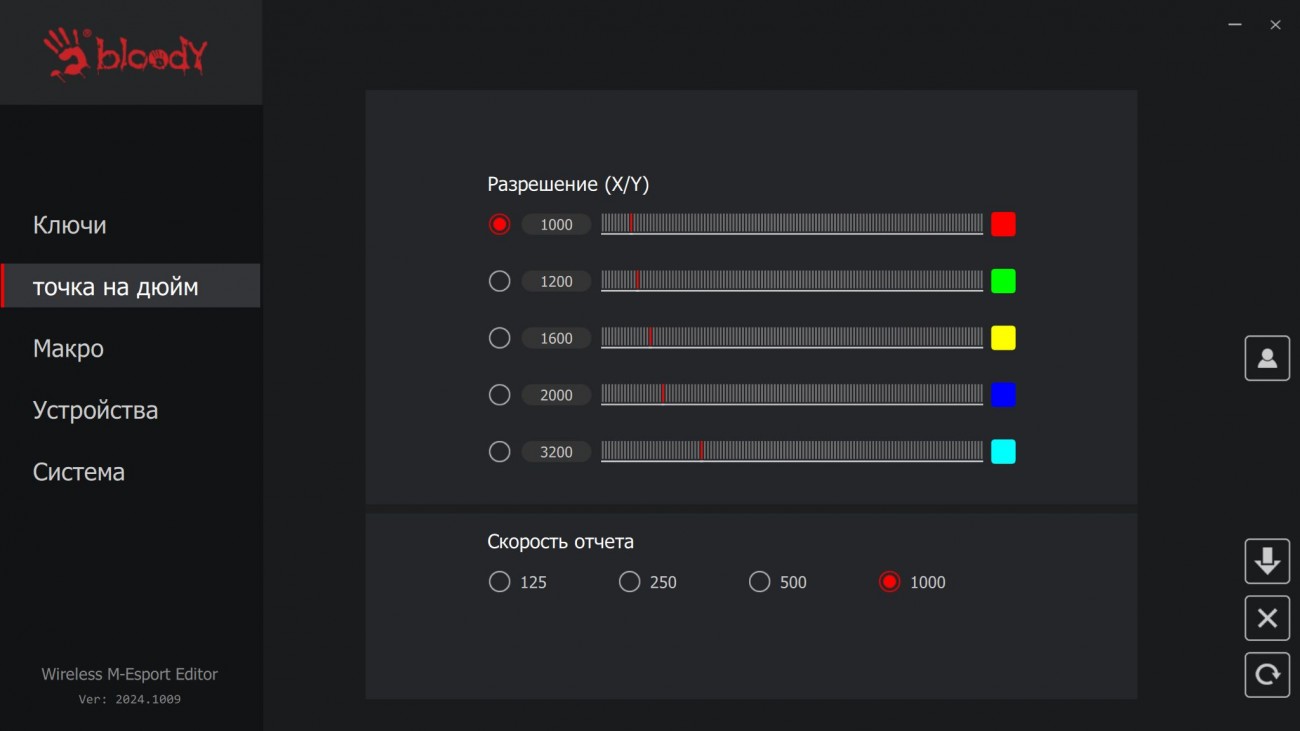Viewport: 1300px width, 731px height.
Task: Set report rate to 125
Action: (499, 582)
